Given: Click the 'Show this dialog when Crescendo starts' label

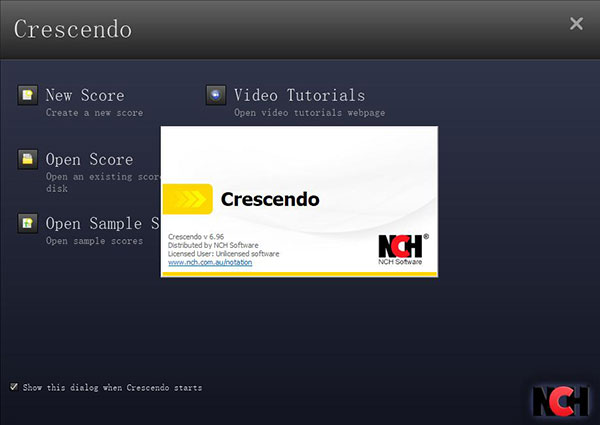Looking at the screenshot, I should click(x=112, y=388).
